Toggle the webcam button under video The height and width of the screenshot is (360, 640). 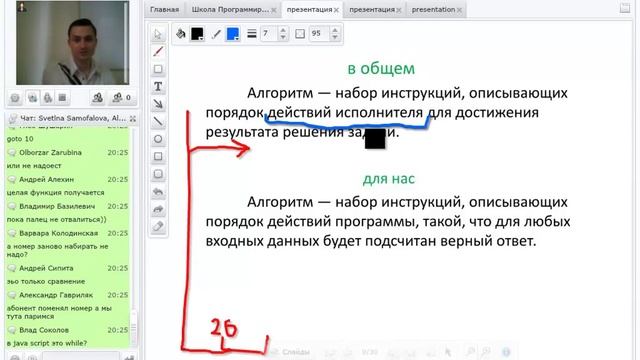(32, 98)
